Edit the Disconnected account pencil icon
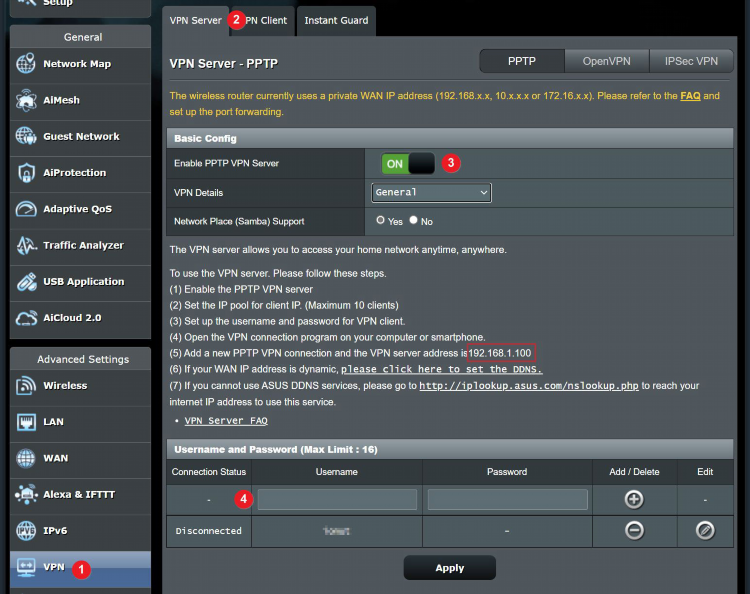The image size is (750, 594). point(705,530)
